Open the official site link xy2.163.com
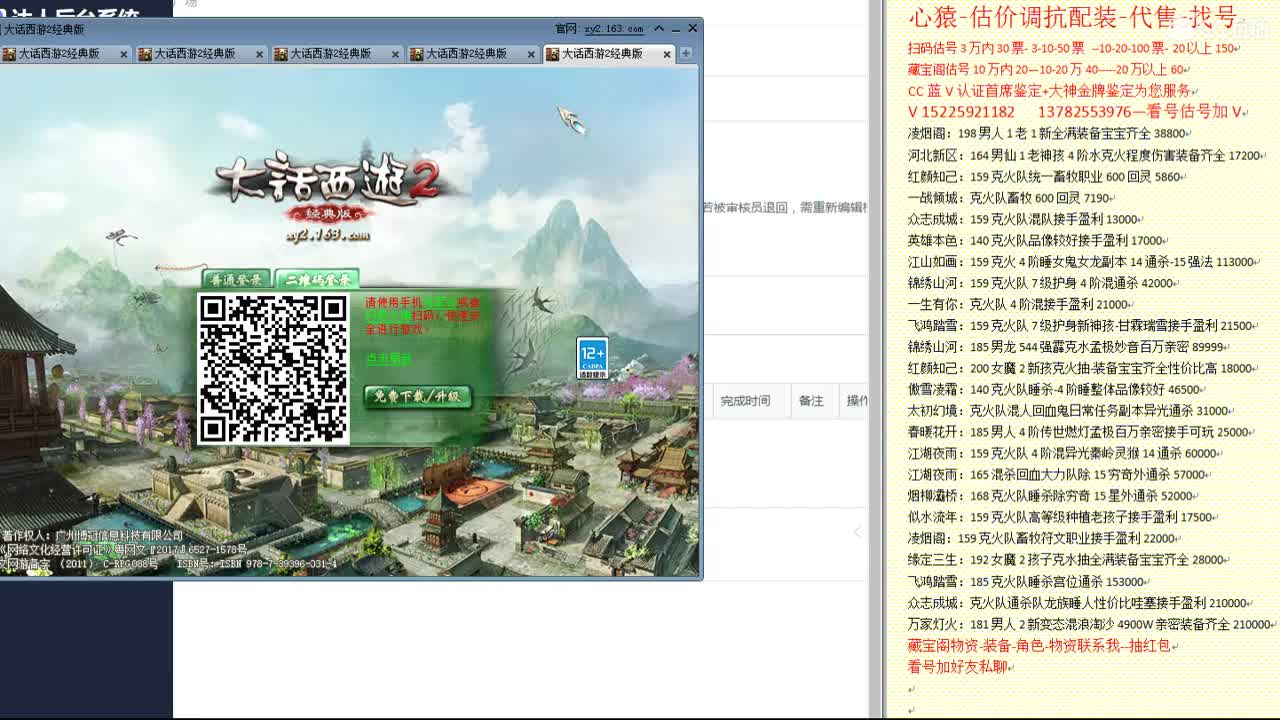Image resolution: width=1280 pixels, height=720 pixels. 612,29
